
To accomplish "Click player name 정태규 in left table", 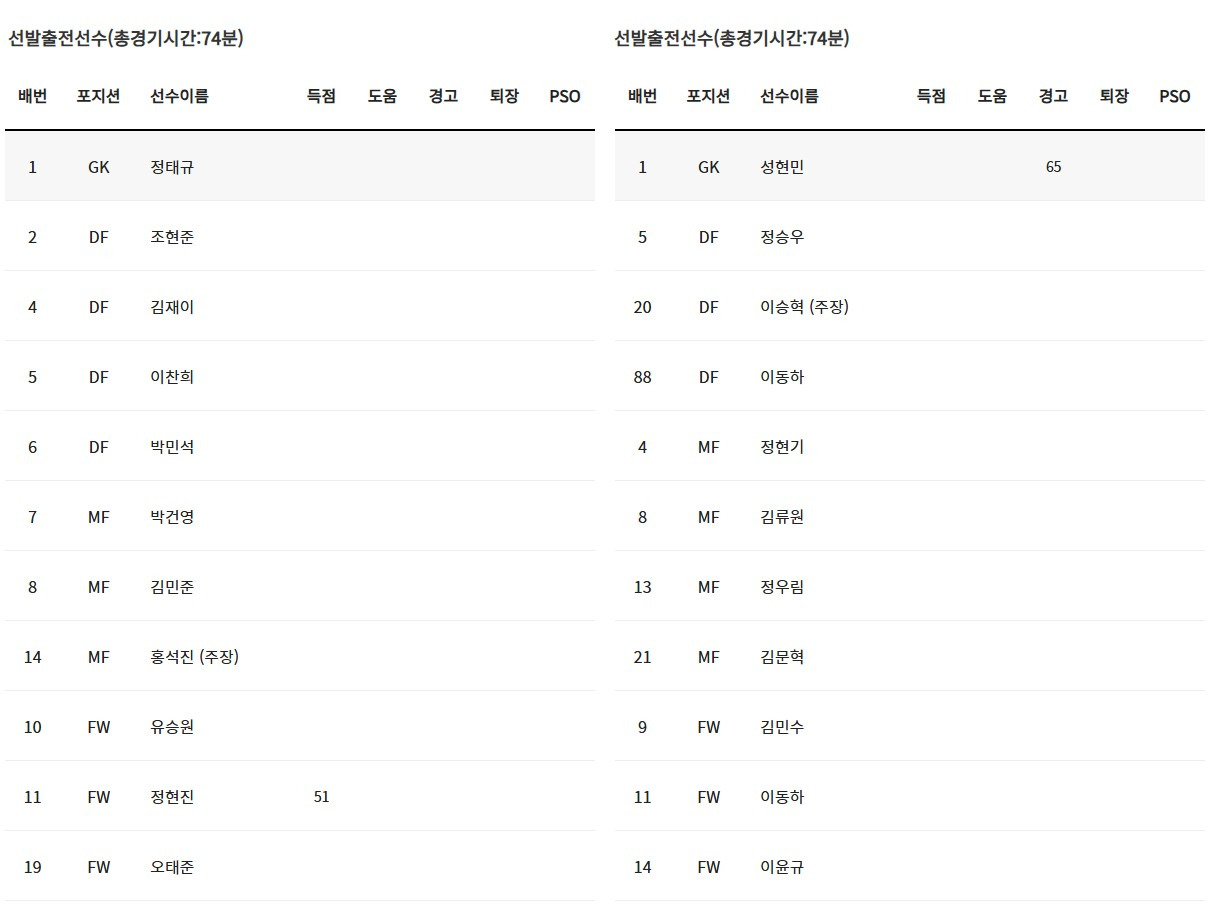I will pyautogui.click(x=172, y=167).
